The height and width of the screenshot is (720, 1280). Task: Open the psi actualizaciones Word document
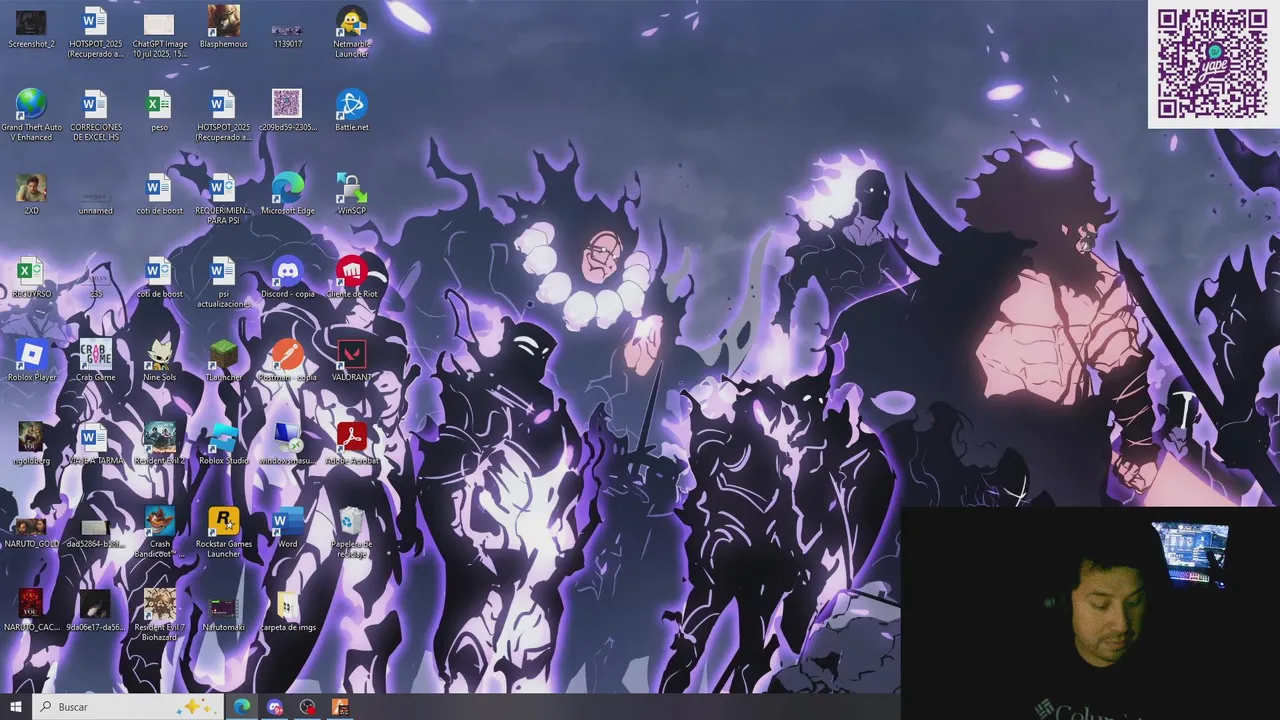click(223, 282)
